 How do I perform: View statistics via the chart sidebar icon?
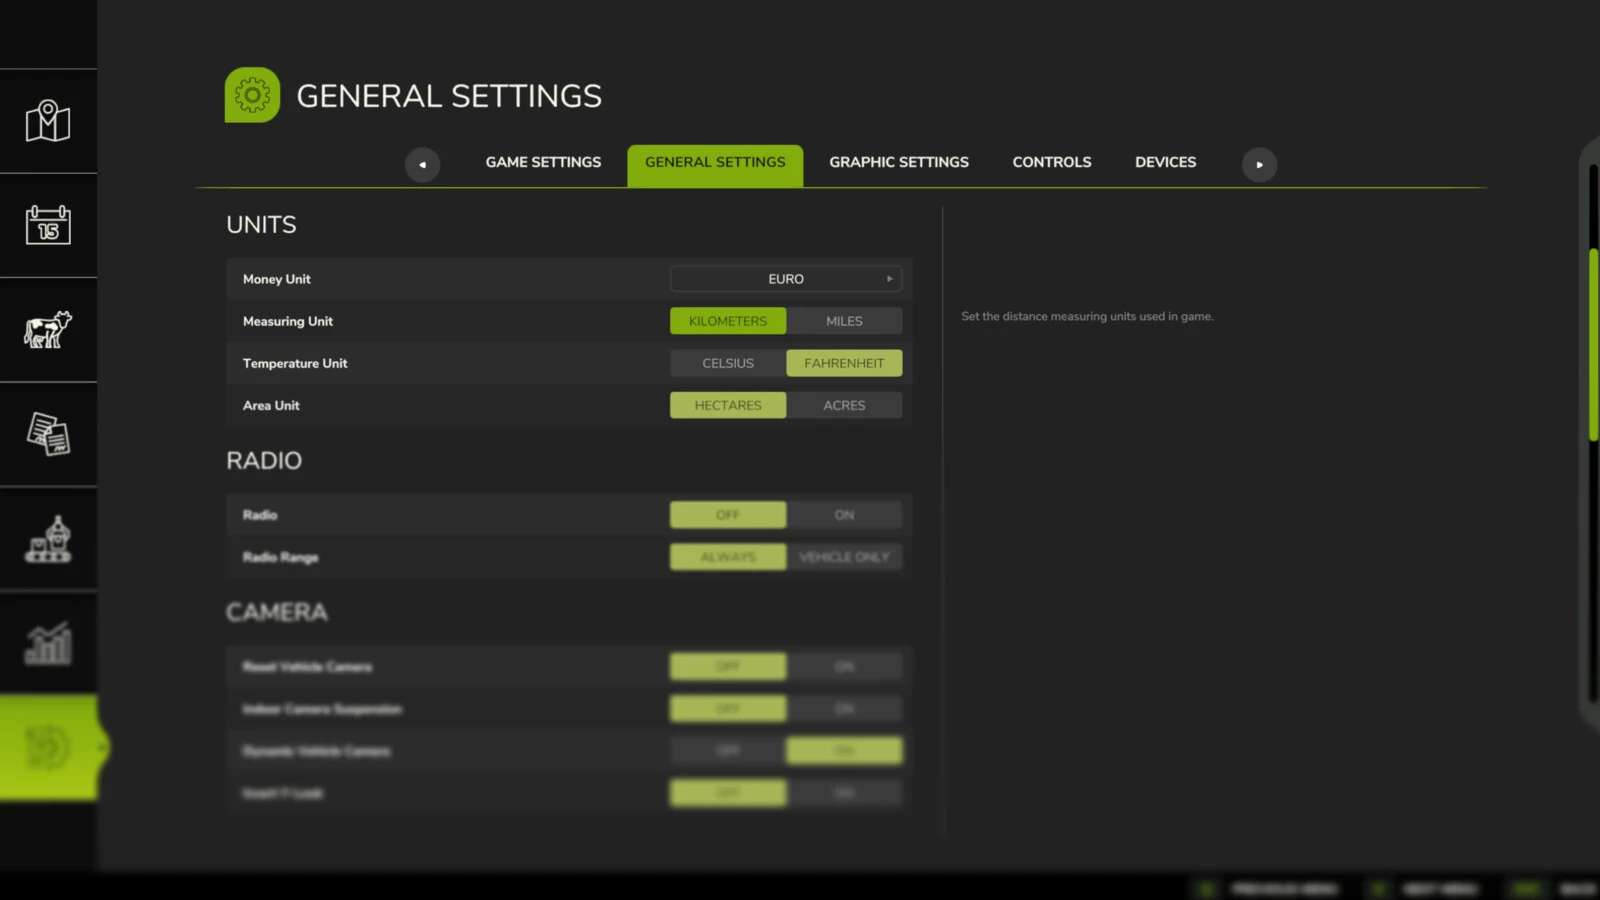[x=48, y=643]
